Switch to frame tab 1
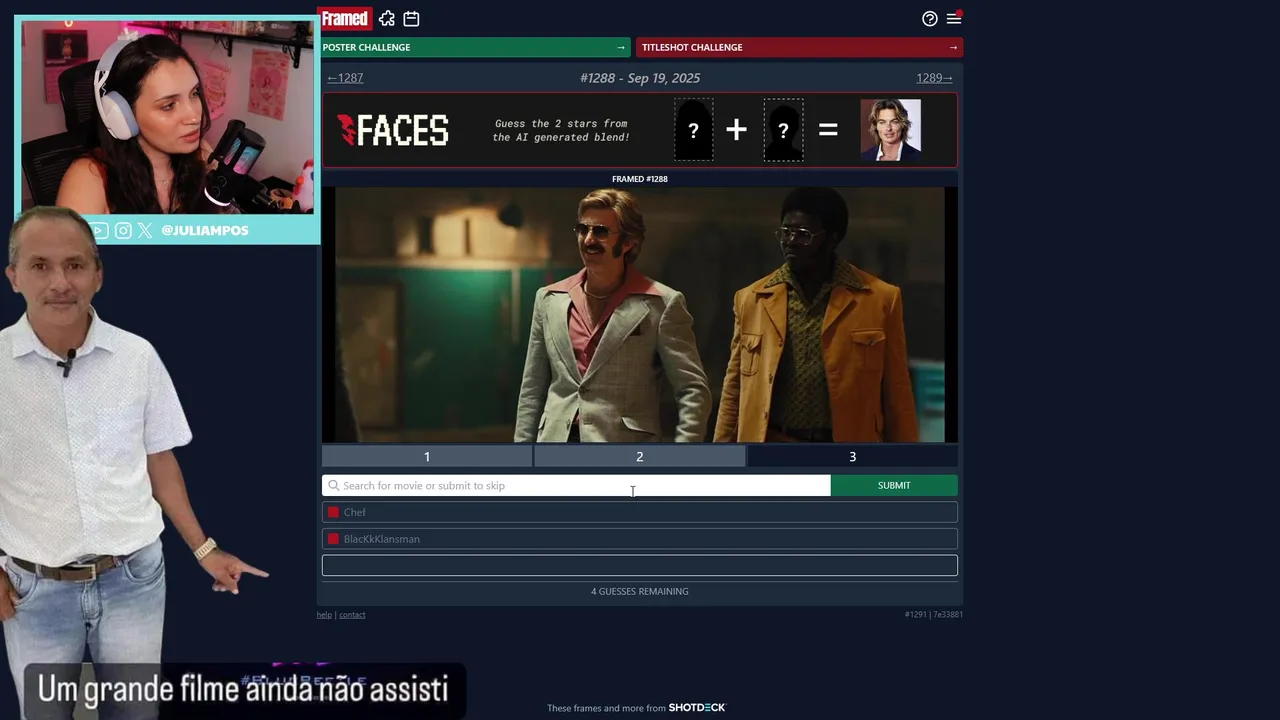The height and width of the screenshot is (720, 1280). [427, 456]
